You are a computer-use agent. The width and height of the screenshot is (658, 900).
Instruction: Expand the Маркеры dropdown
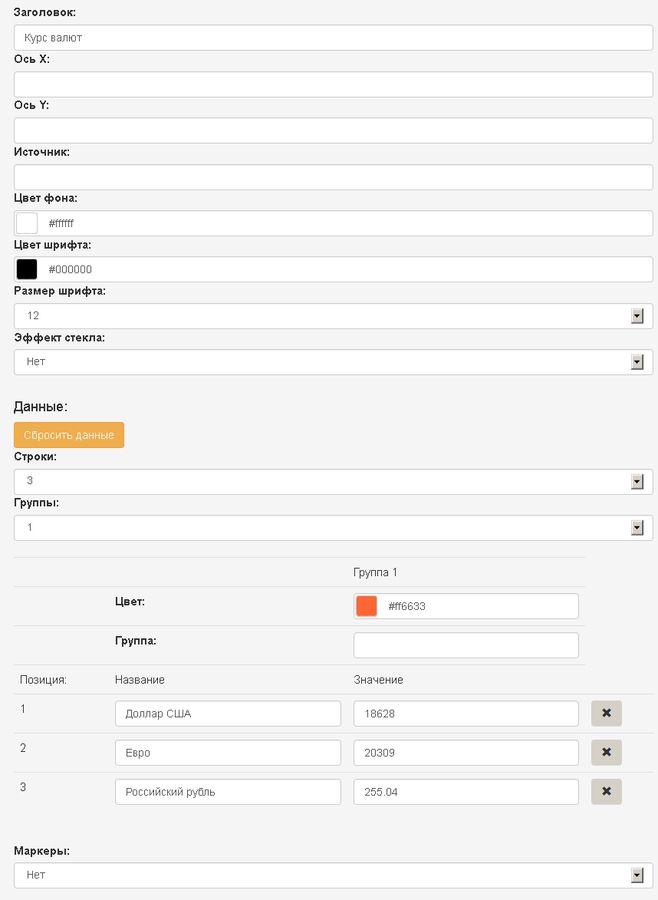coord(334,875)
